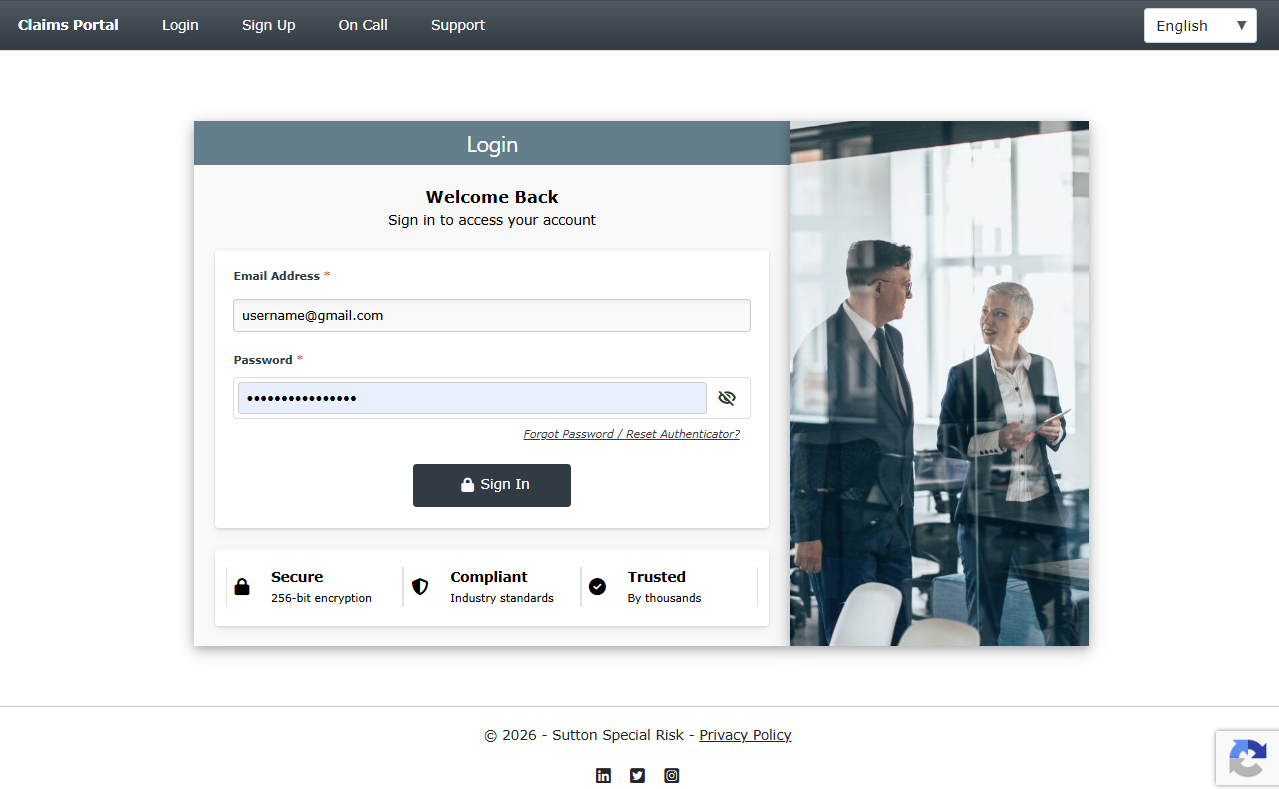The width and height of the screenshot is (1279, 789).
Task: Open the Privacy Policy link
Action: pos(745,735)
